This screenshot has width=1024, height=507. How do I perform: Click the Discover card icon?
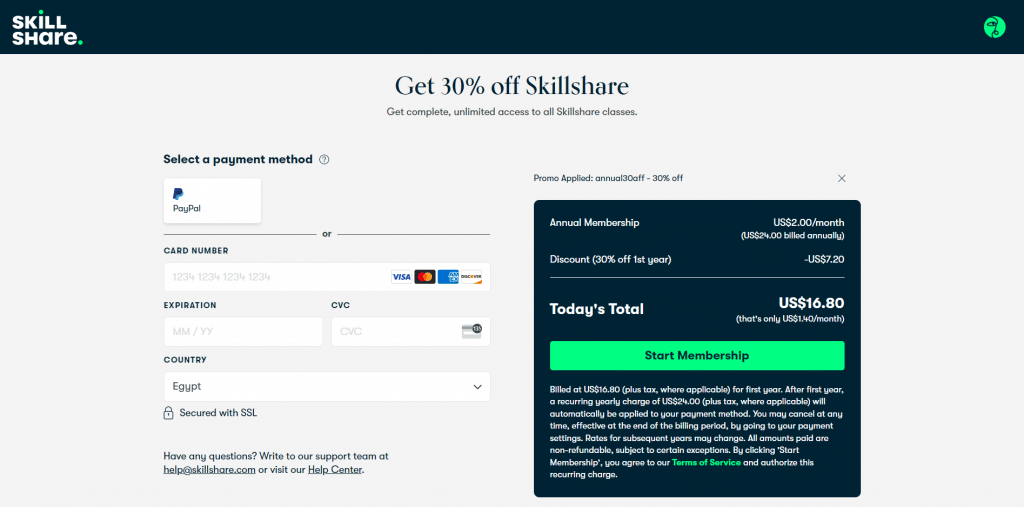471,277
